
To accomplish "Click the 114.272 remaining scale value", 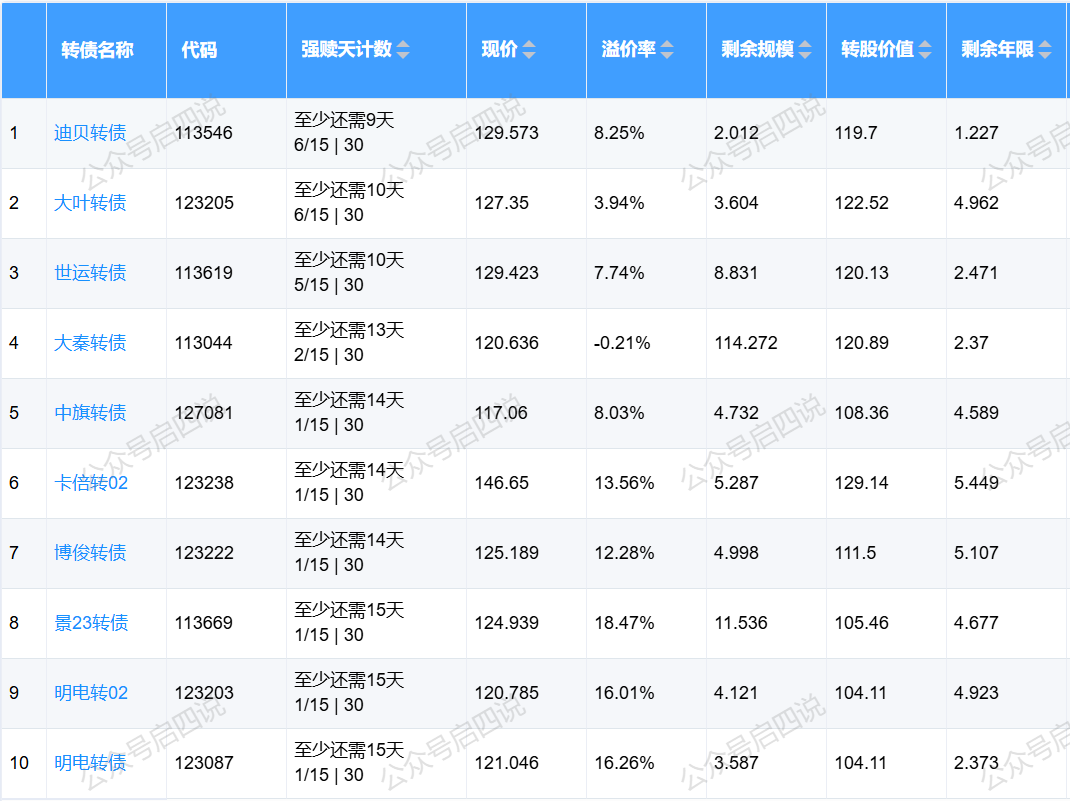I will (746, 343).
